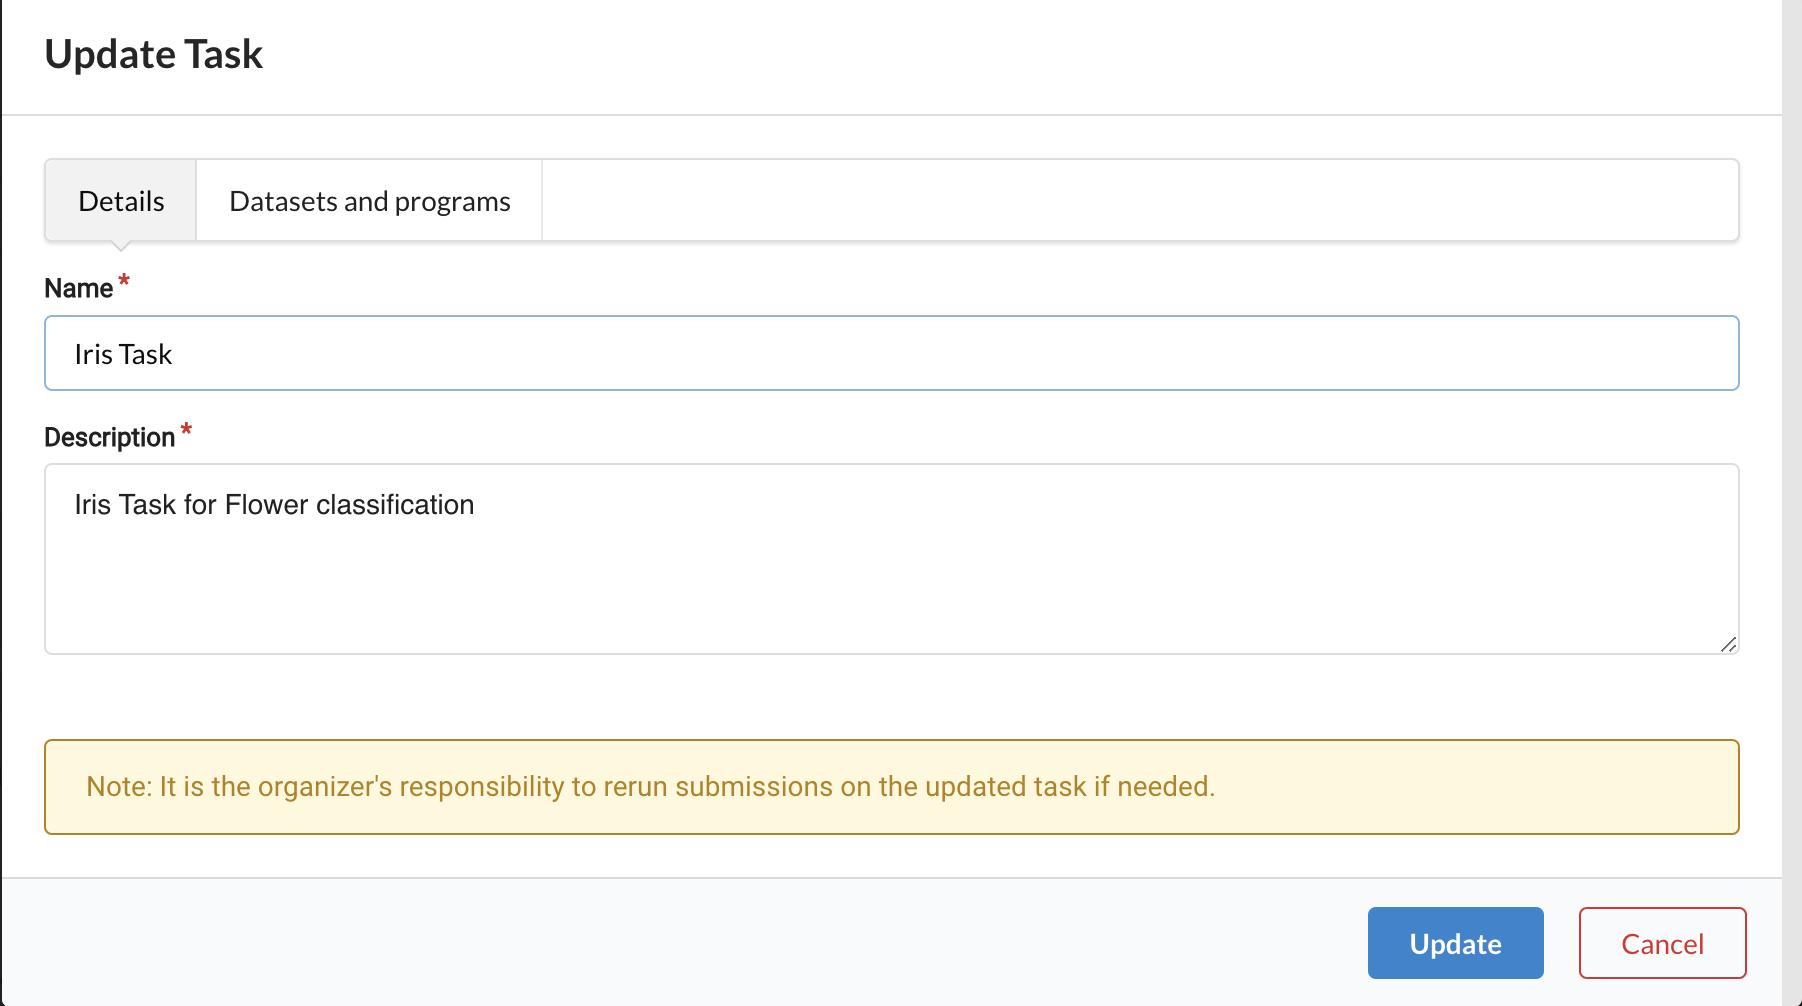Click the yellow organizer's responsibility note

890,787
